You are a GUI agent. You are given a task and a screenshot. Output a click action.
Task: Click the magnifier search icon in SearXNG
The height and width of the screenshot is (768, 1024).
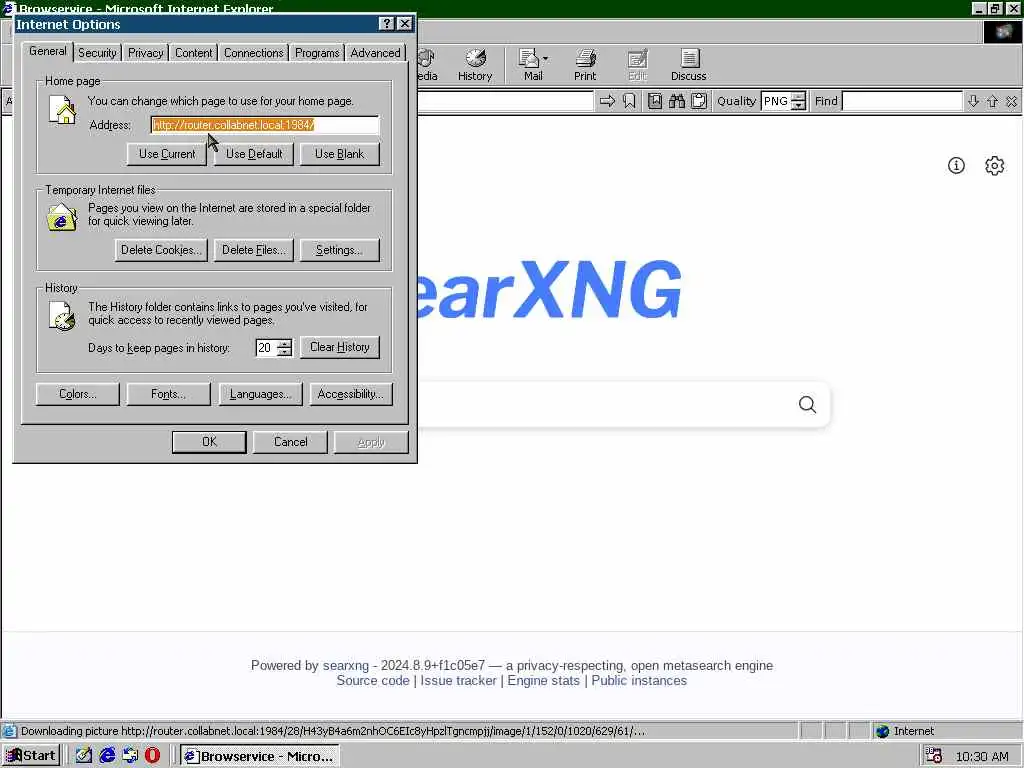(807, 405)
